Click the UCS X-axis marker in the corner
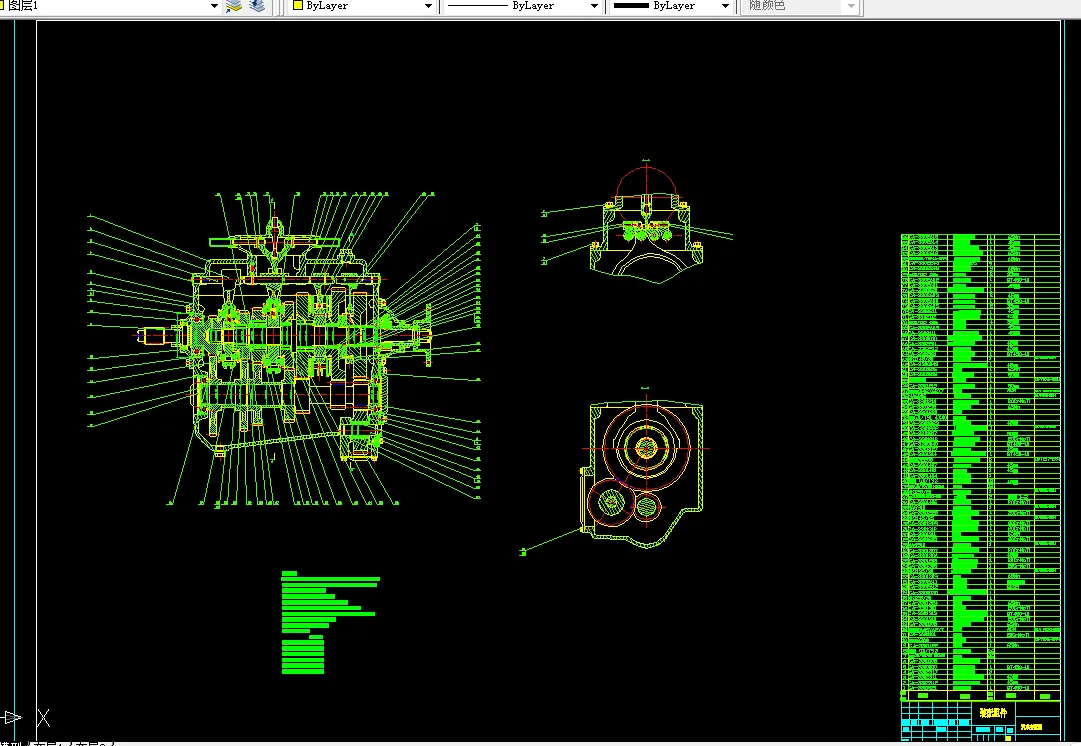Screen dimensions: 1081x746 [43, 718]
